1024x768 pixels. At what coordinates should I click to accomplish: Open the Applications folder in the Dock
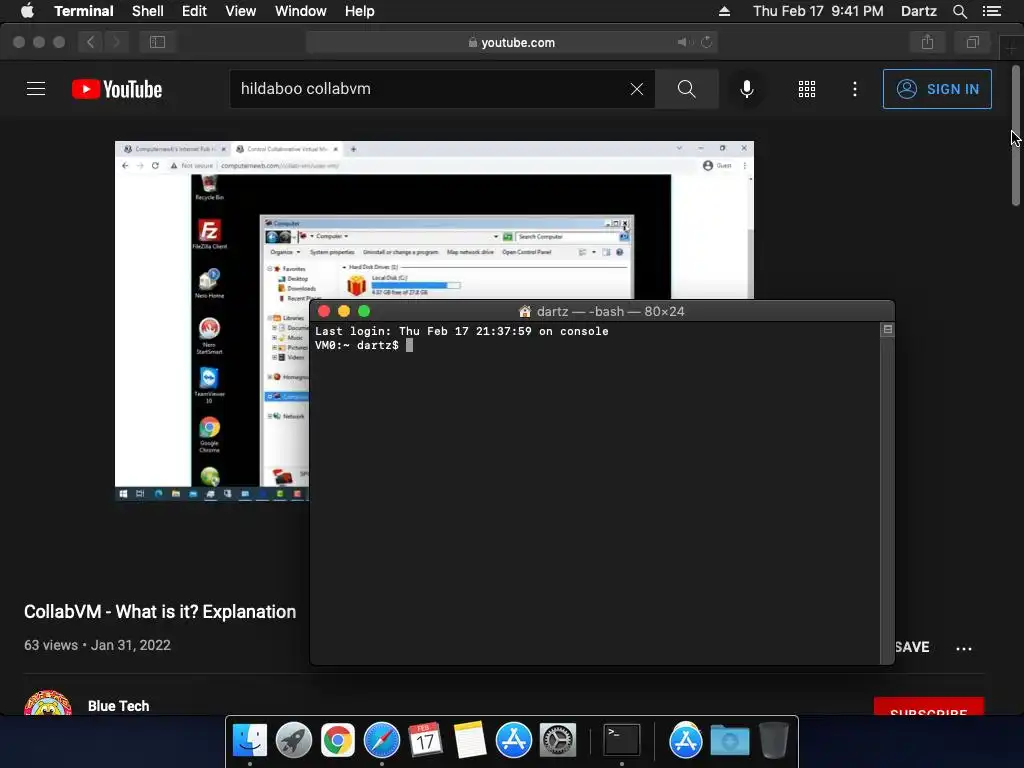(x=685, y=741)
